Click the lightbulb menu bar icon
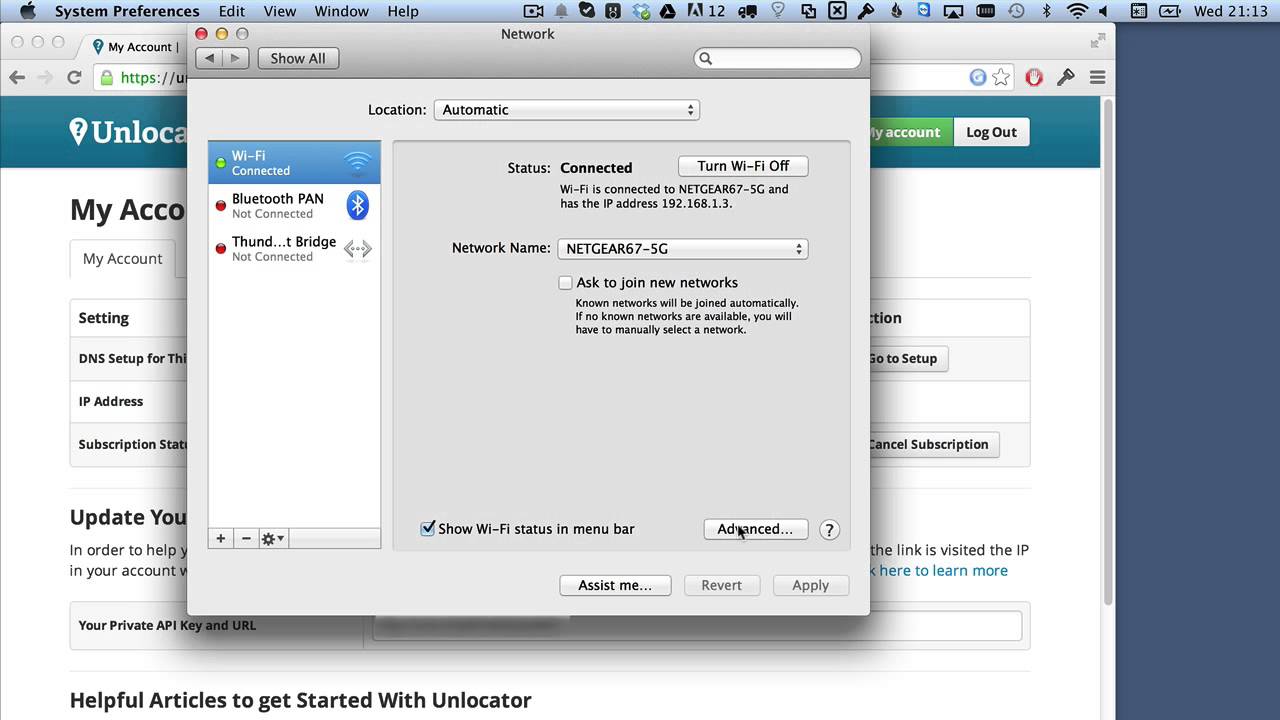This screenshot has height=720, width=1280. [x=777, y=11]
